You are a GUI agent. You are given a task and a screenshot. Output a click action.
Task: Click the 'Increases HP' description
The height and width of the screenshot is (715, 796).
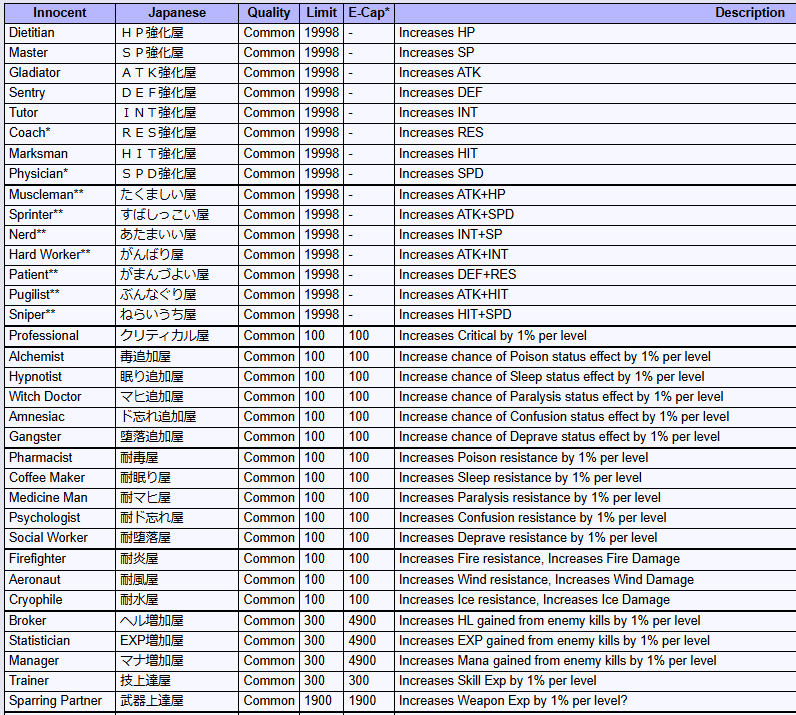437,33
